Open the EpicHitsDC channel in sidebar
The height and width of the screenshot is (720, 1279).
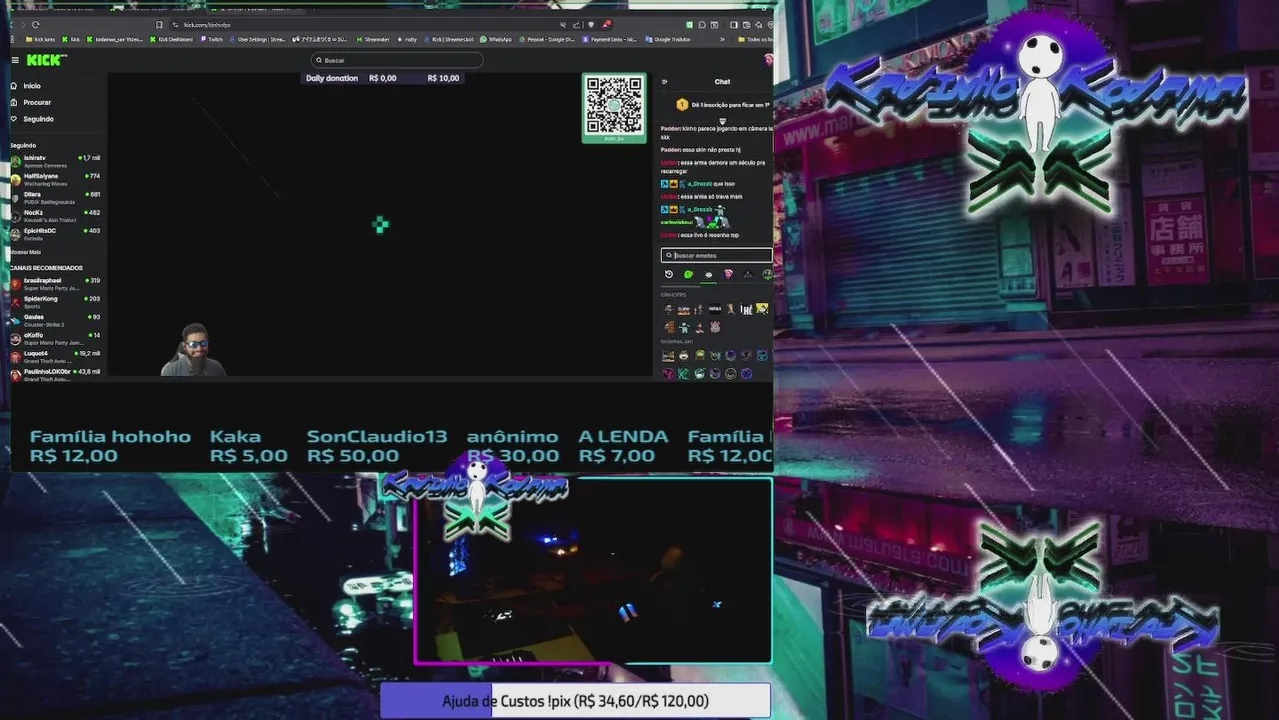(55, 233)
